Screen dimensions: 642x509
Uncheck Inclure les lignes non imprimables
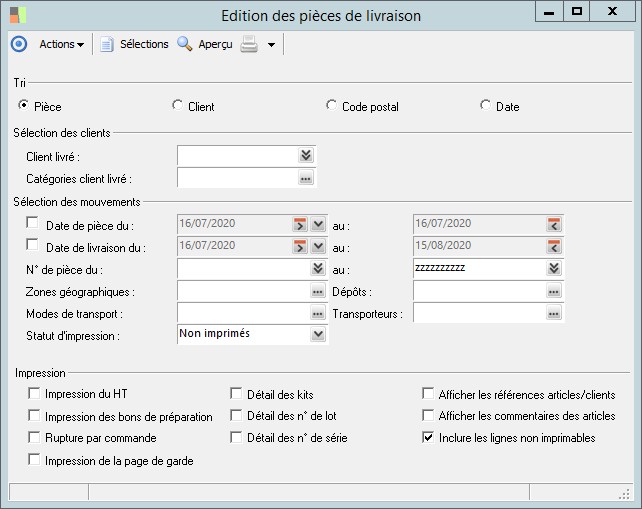click(x=429, y=437)
